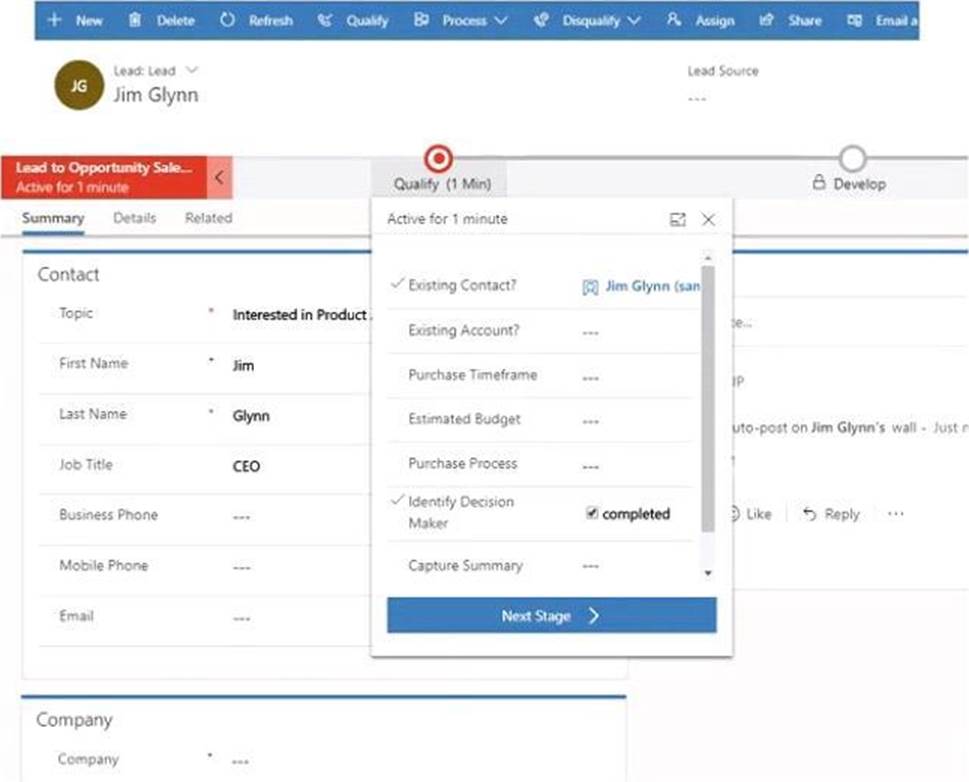
Task: Click the Develop stage circle
Action: [x=852, y=158]
